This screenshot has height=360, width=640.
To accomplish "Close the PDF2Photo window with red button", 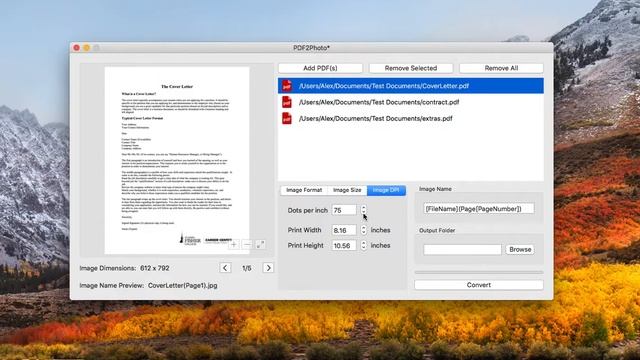I will 77,48.
